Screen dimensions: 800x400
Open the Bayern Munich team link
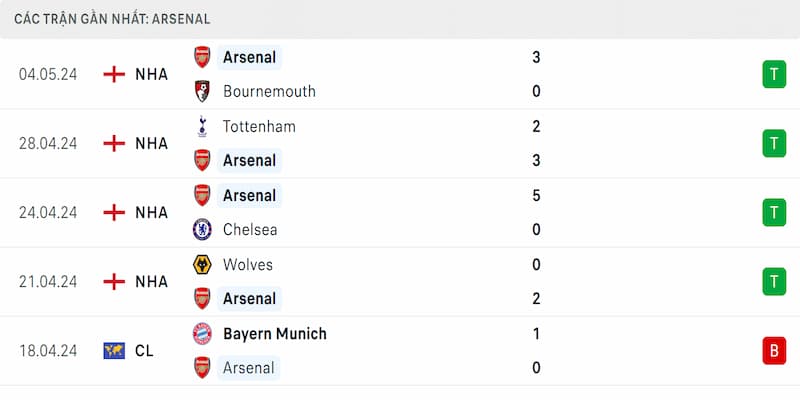tap(275, 334)
